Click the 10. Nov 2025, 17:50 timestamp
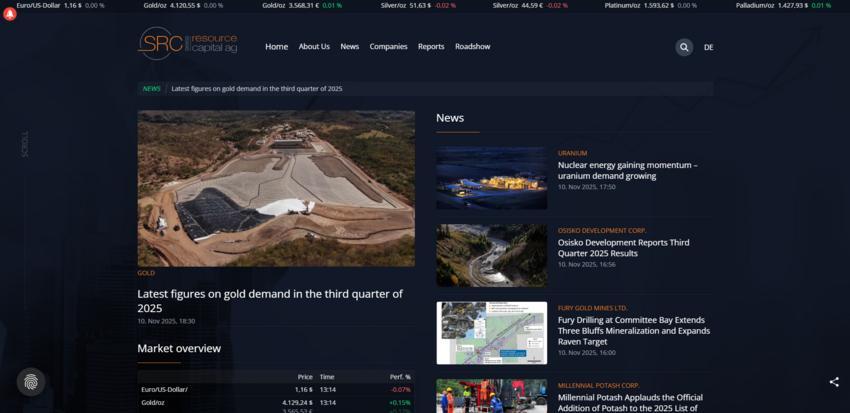The width and height of the screenshot is (850, 413). pyautogui.click(x=587, y=187)
